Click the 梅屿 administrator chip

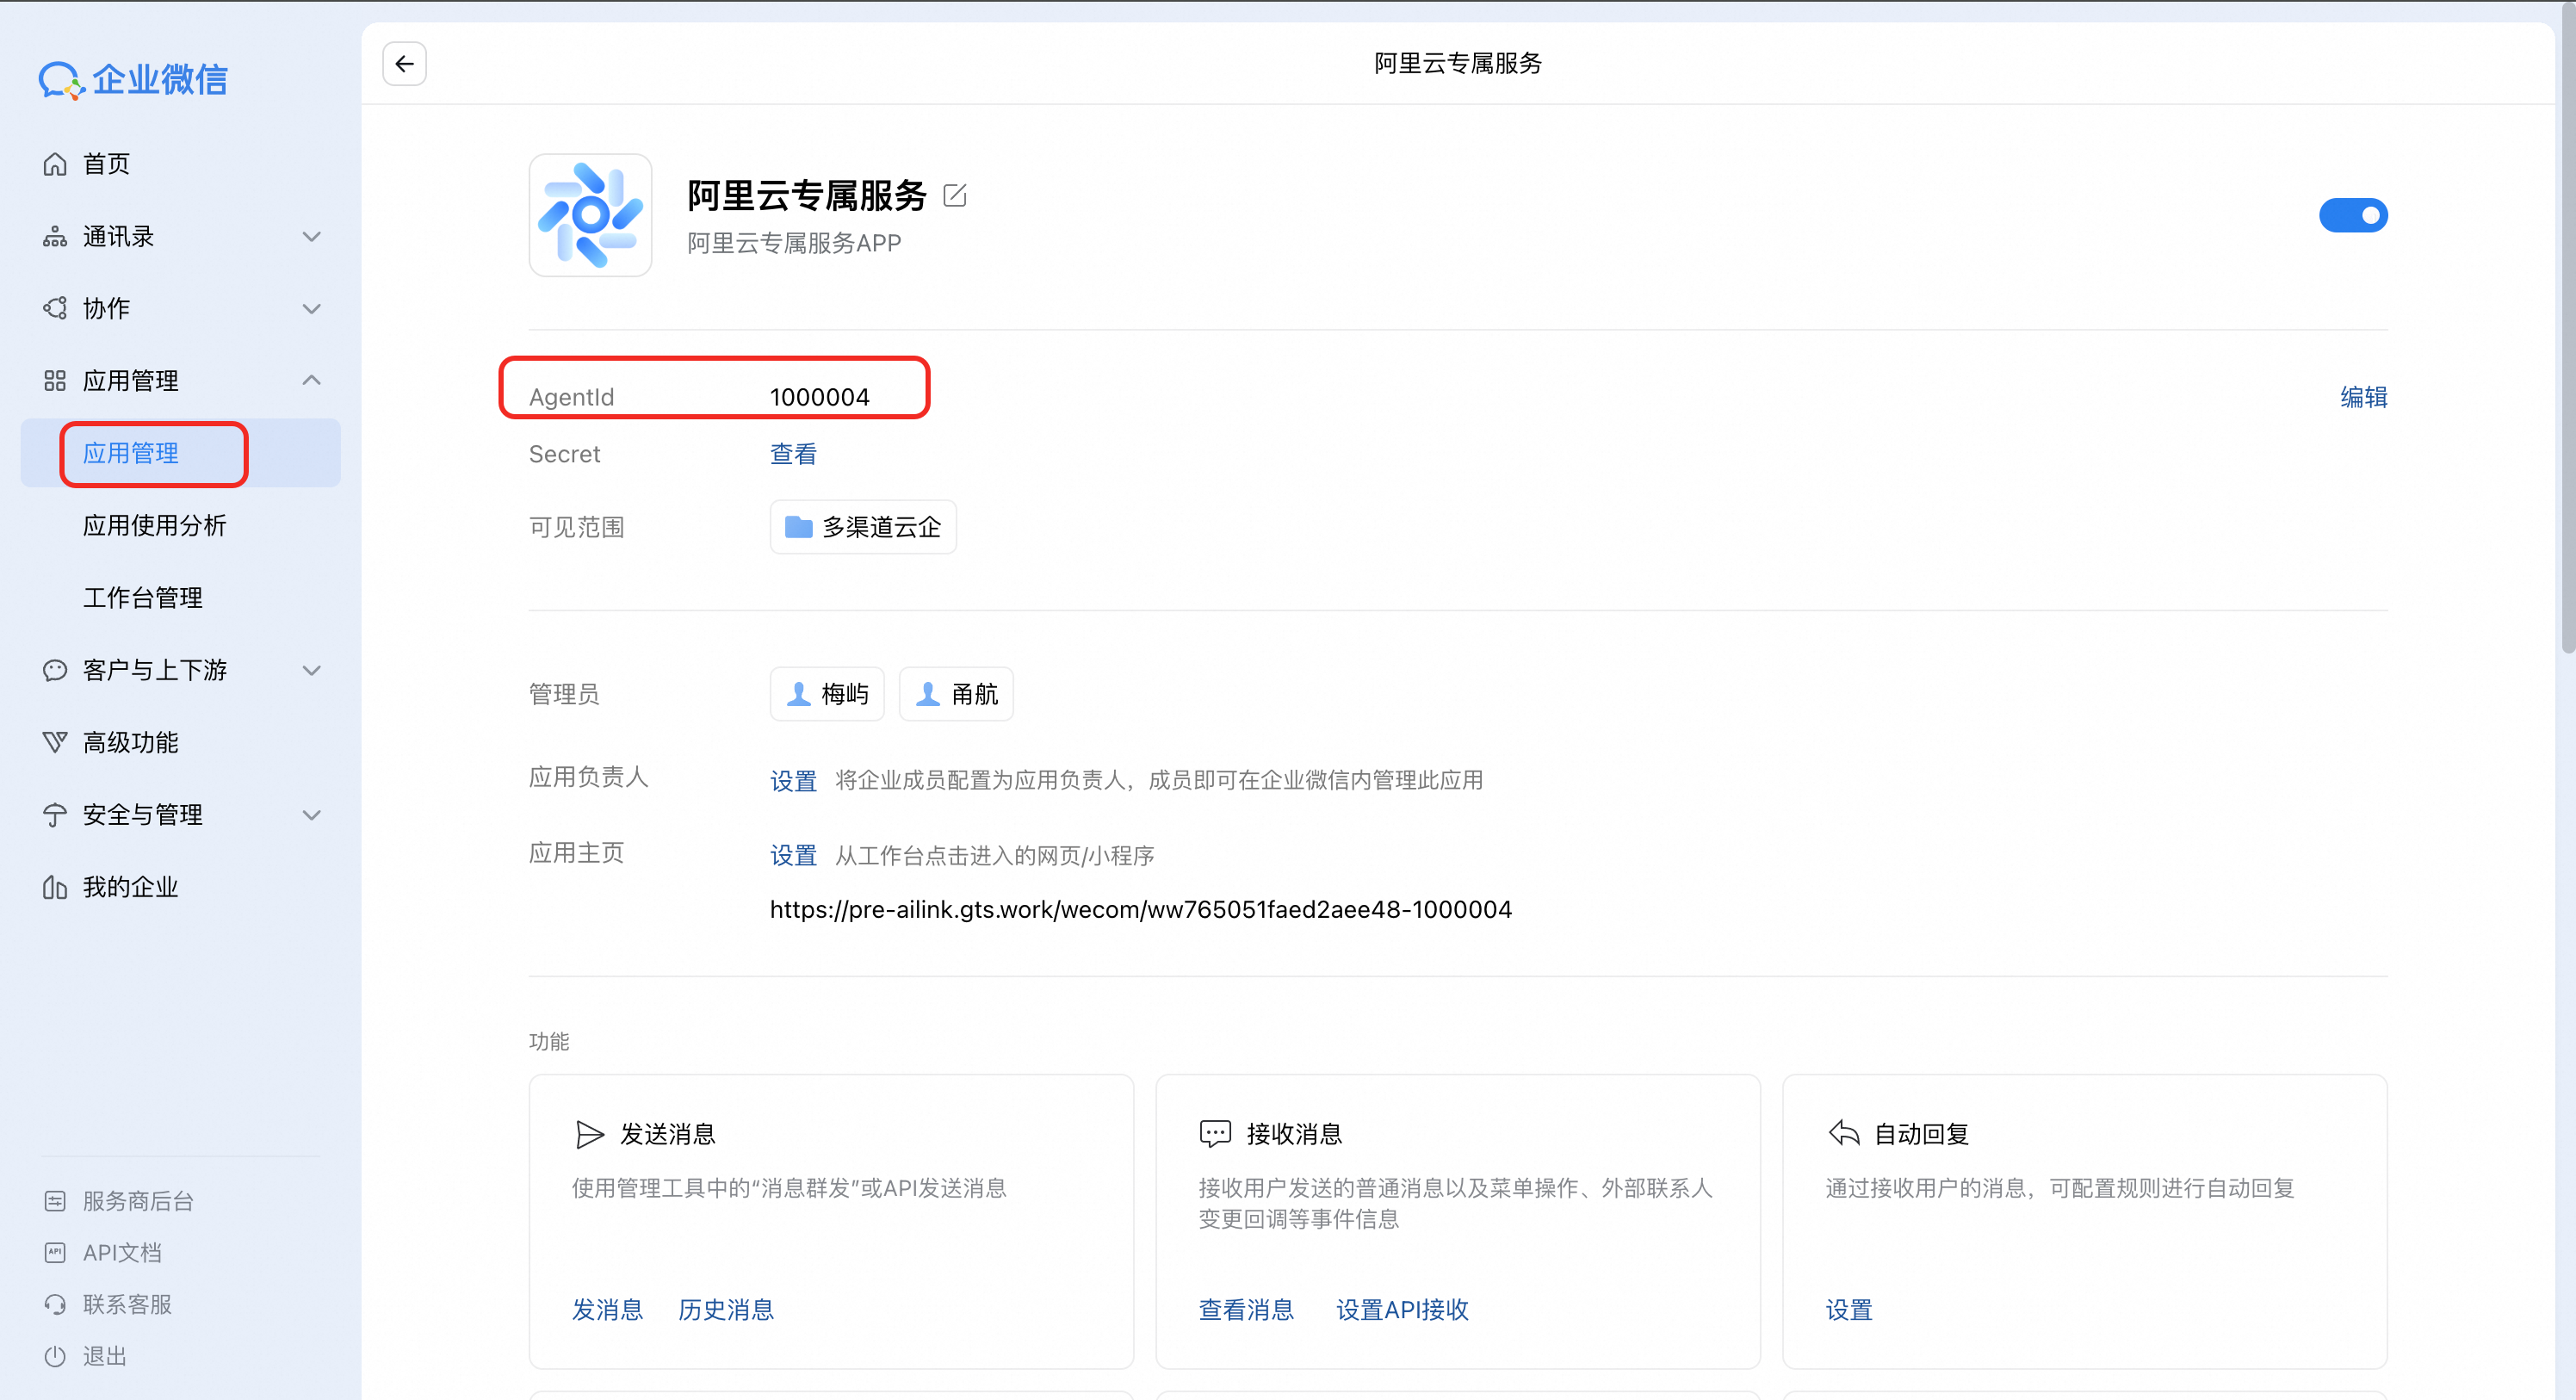coord(827,694)
